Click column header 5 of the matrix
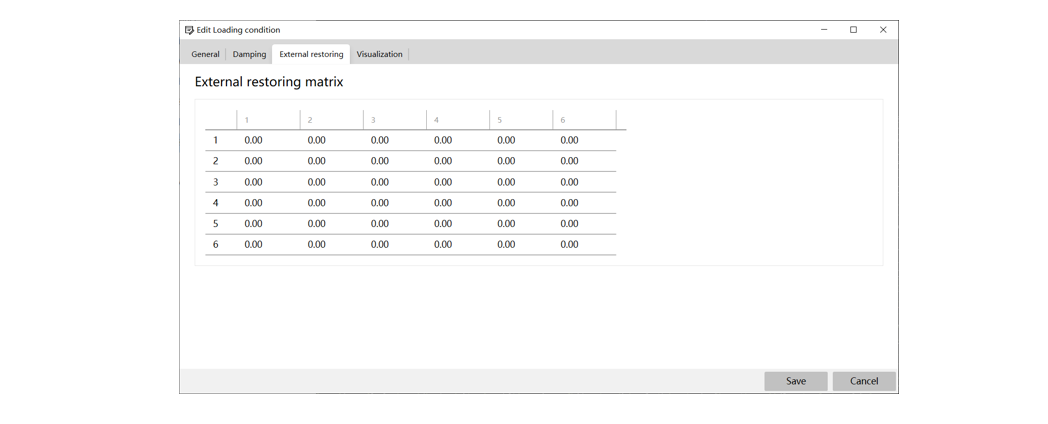The image size is (1048, 424). point(521,120)
